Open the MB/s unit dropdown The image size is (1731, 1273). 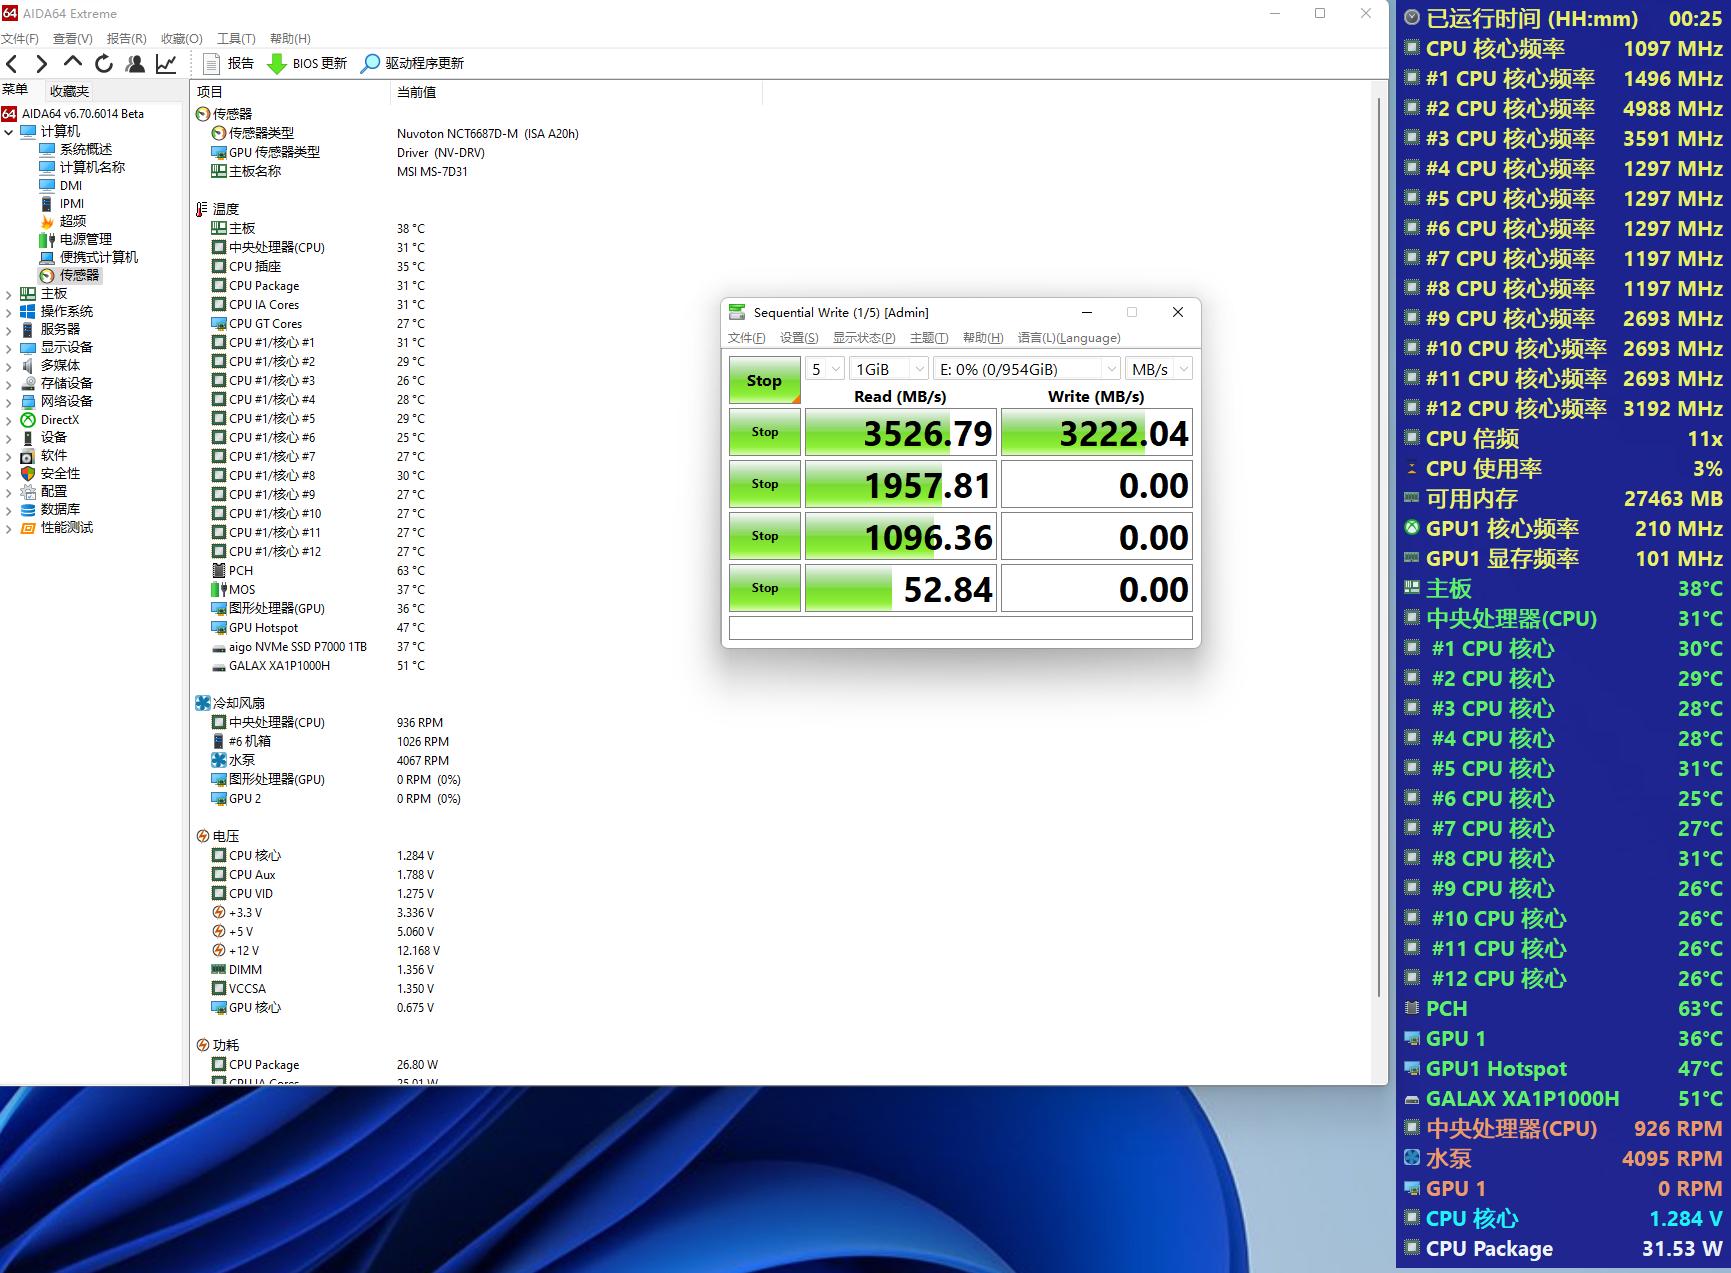1158,369
